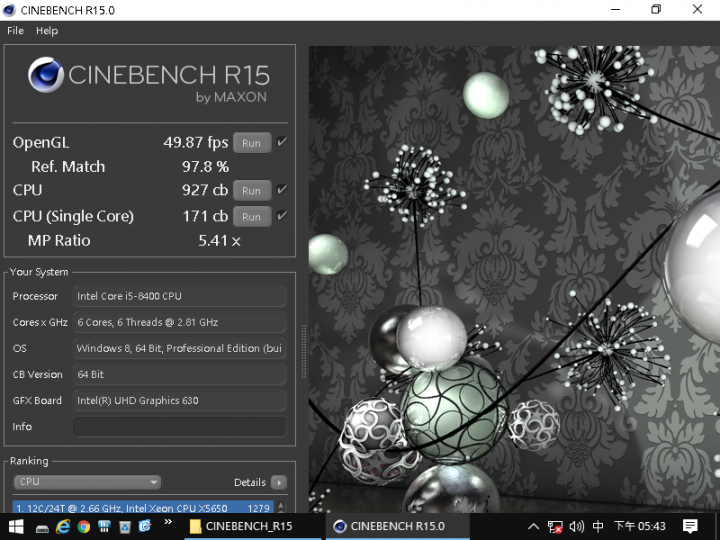Open the Help menu
720x540 pixels.
(47, 31)
